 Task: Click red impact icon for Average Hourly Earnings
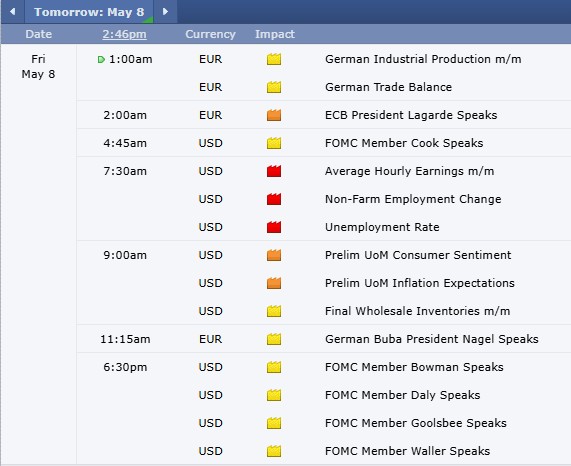(x=274, y=171)
